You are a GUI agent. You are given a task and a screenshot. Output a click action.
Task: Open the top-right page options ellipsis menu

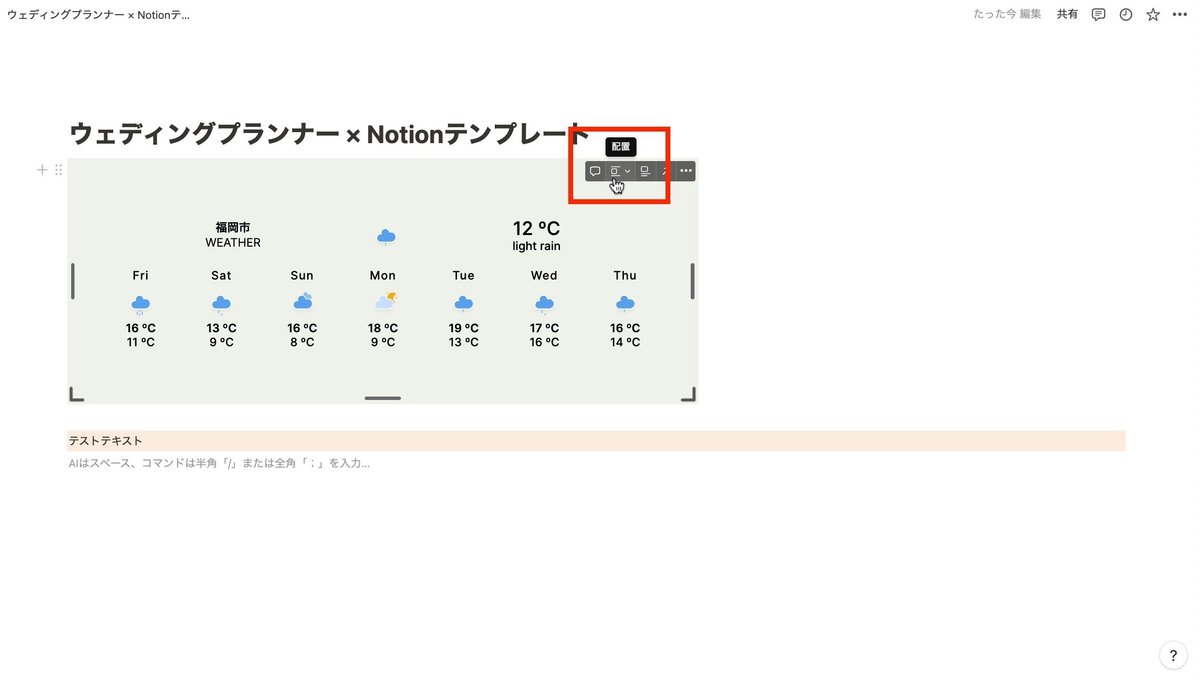click(1180, 14)
